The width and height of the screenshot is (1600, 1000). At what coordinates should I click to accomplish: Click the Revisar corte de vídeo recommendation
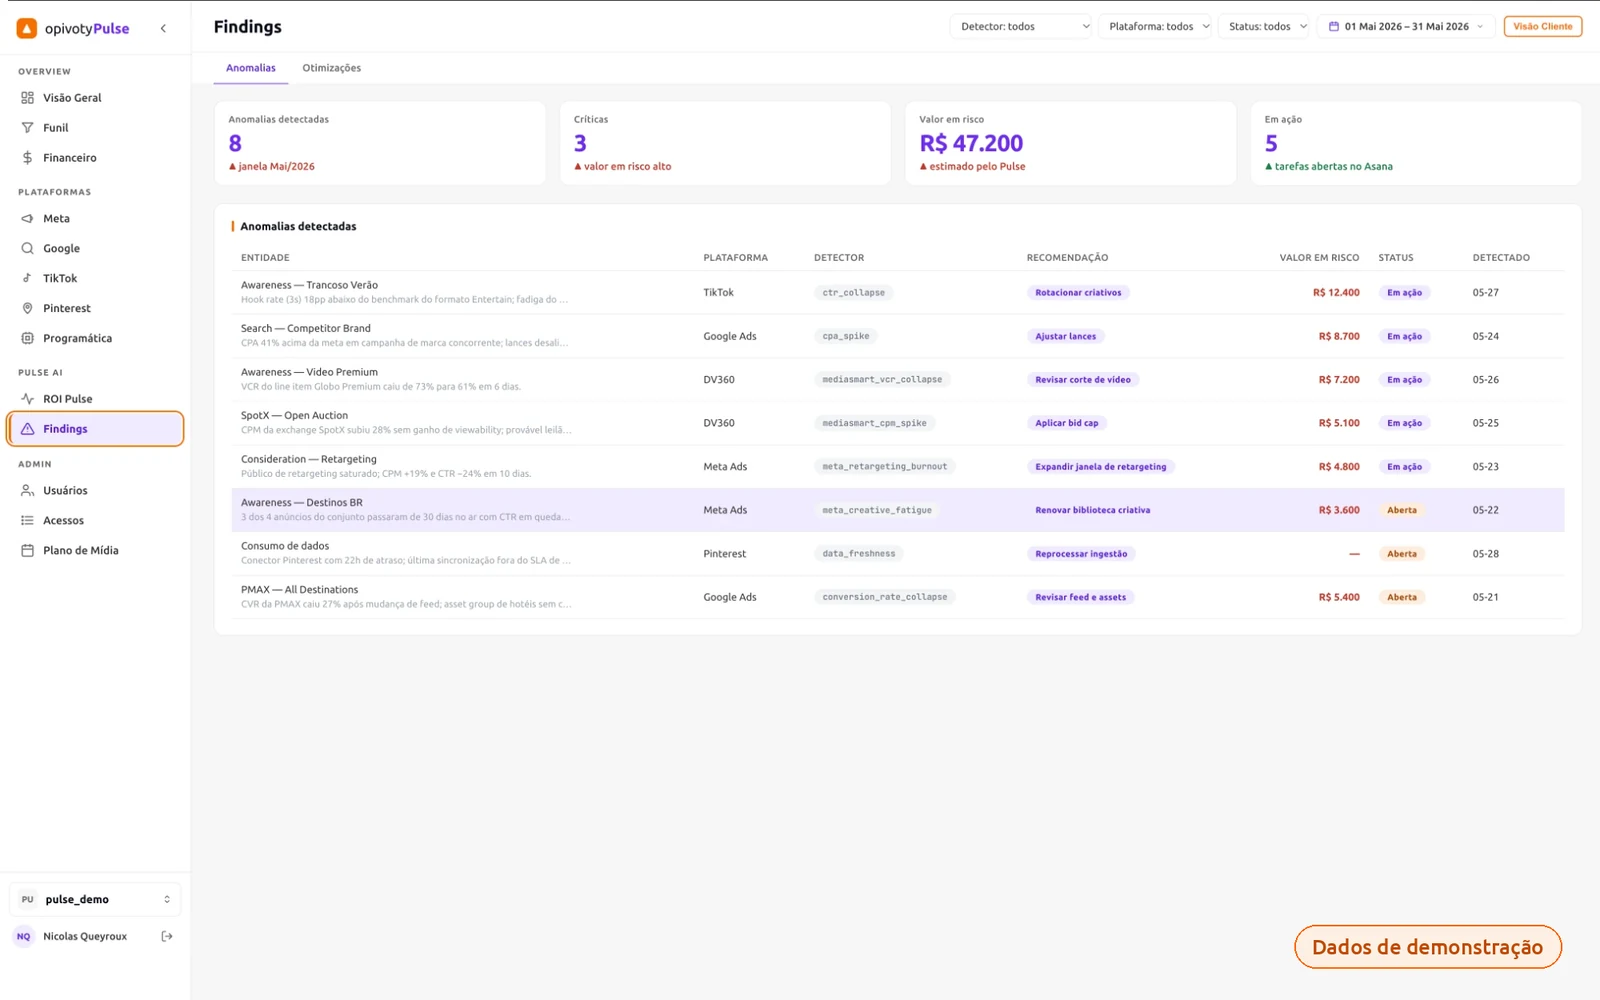coord(1083,380)
